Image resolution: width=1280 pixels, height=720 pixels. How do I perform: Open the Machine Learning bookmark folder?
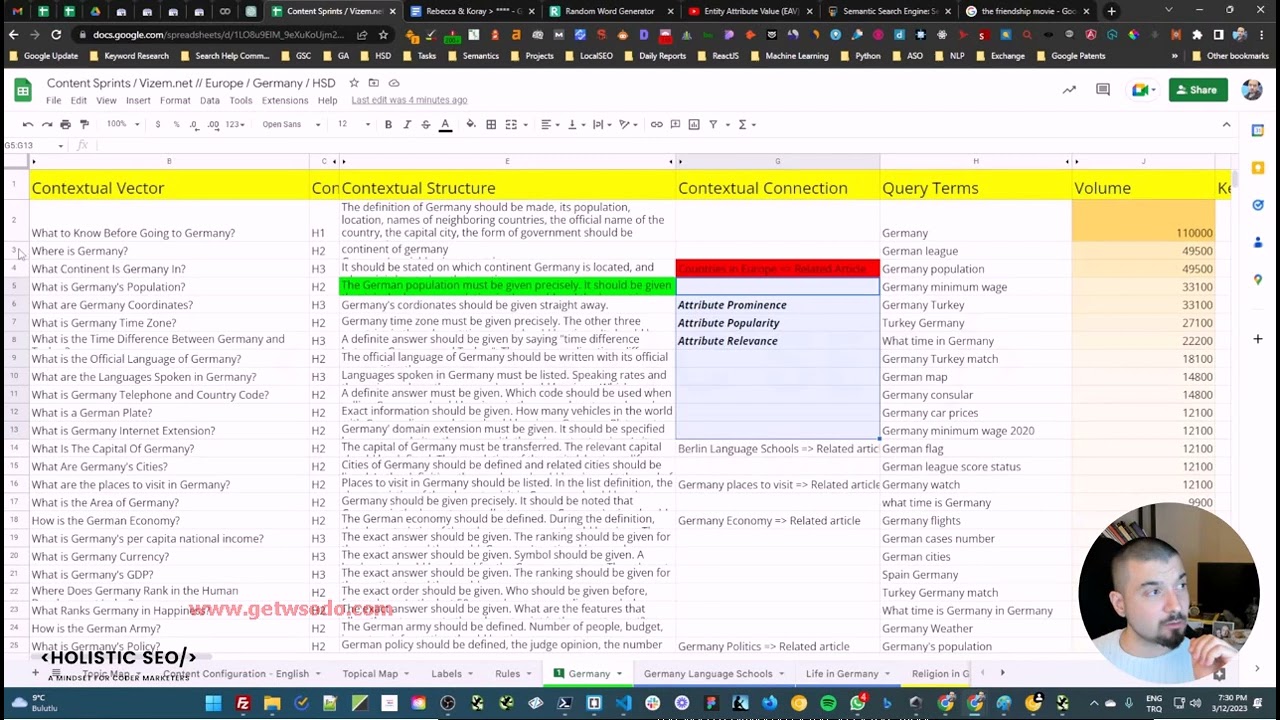point(790,56)
